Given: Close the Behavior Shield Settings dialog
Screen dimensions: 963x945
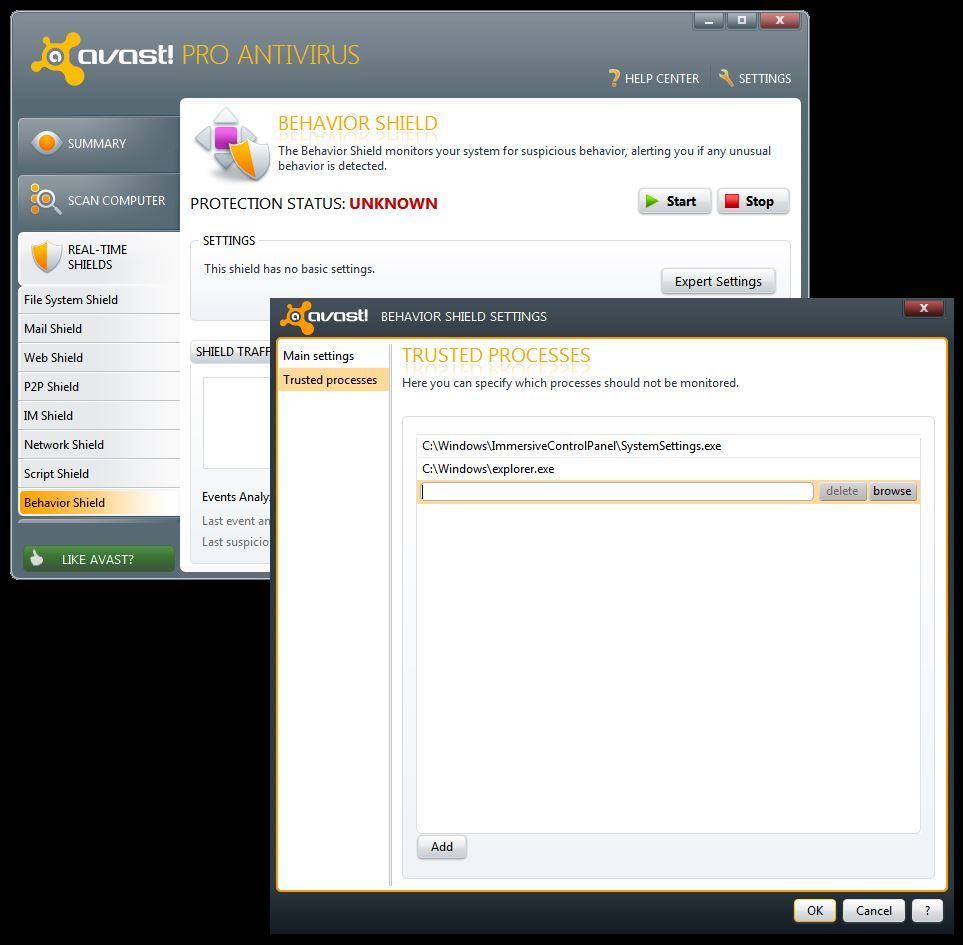Looking at the screenshot, I should point(923,308).
